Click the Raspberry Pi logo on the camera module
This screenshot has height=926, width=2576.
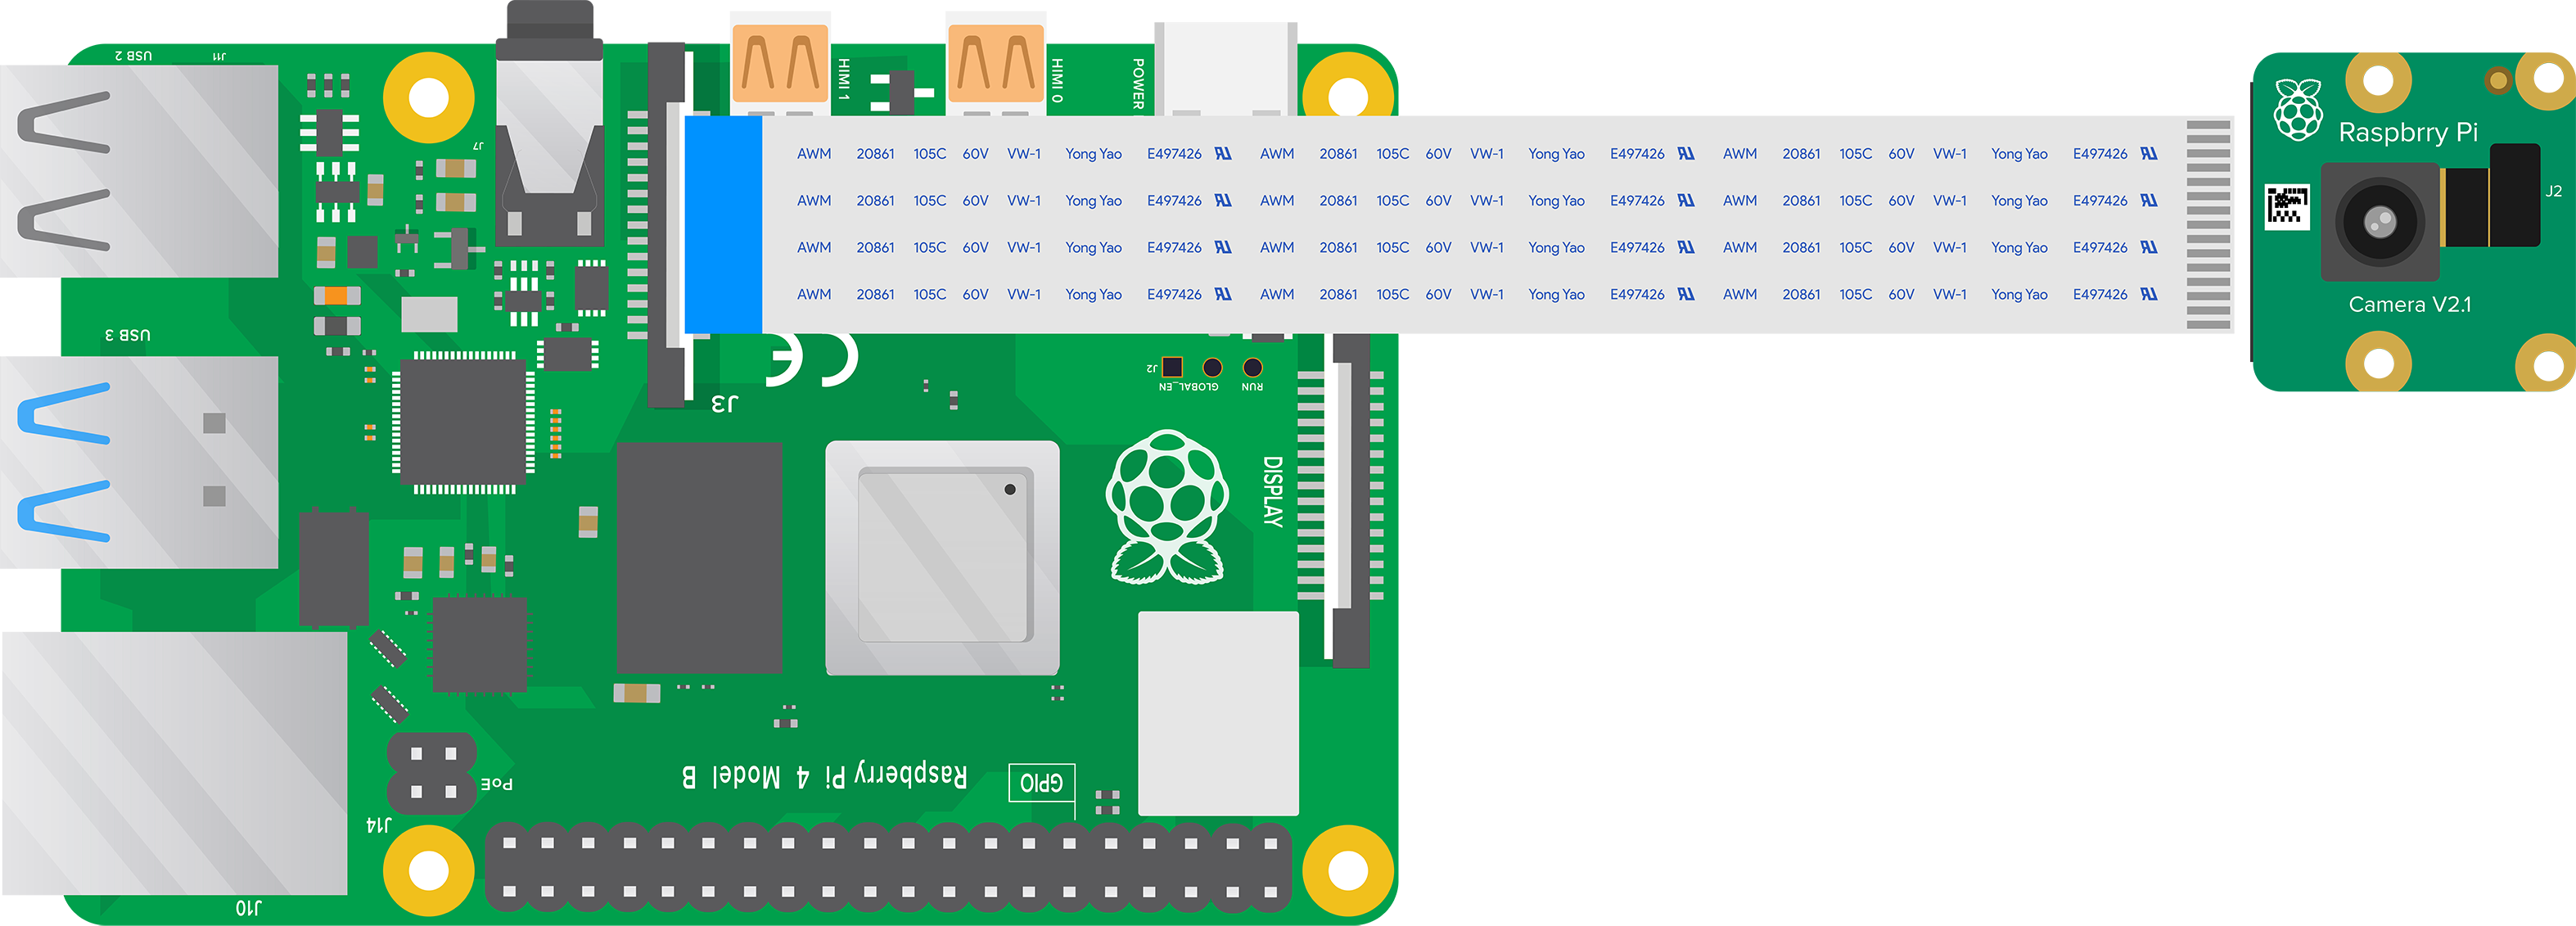2298,109
